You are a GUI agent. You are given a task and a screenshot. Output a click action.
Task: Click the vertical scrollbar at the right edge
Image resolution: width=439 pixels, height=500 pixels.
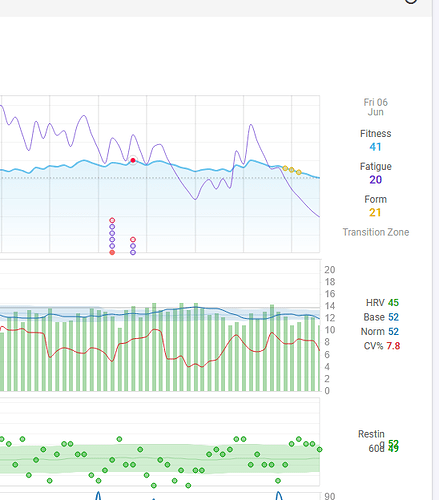click(x=436, y=250)
